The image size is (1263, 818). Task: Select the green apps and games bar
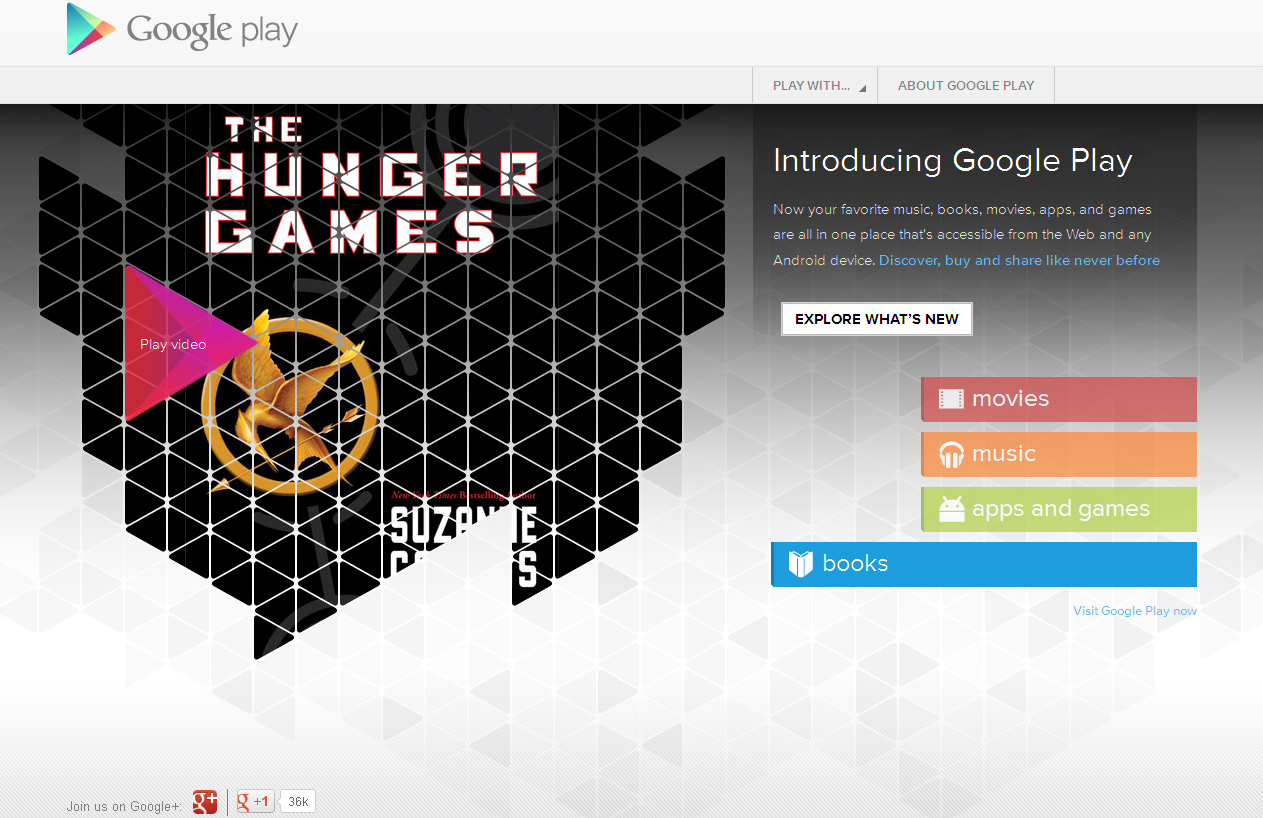[x=1059, y=509]
